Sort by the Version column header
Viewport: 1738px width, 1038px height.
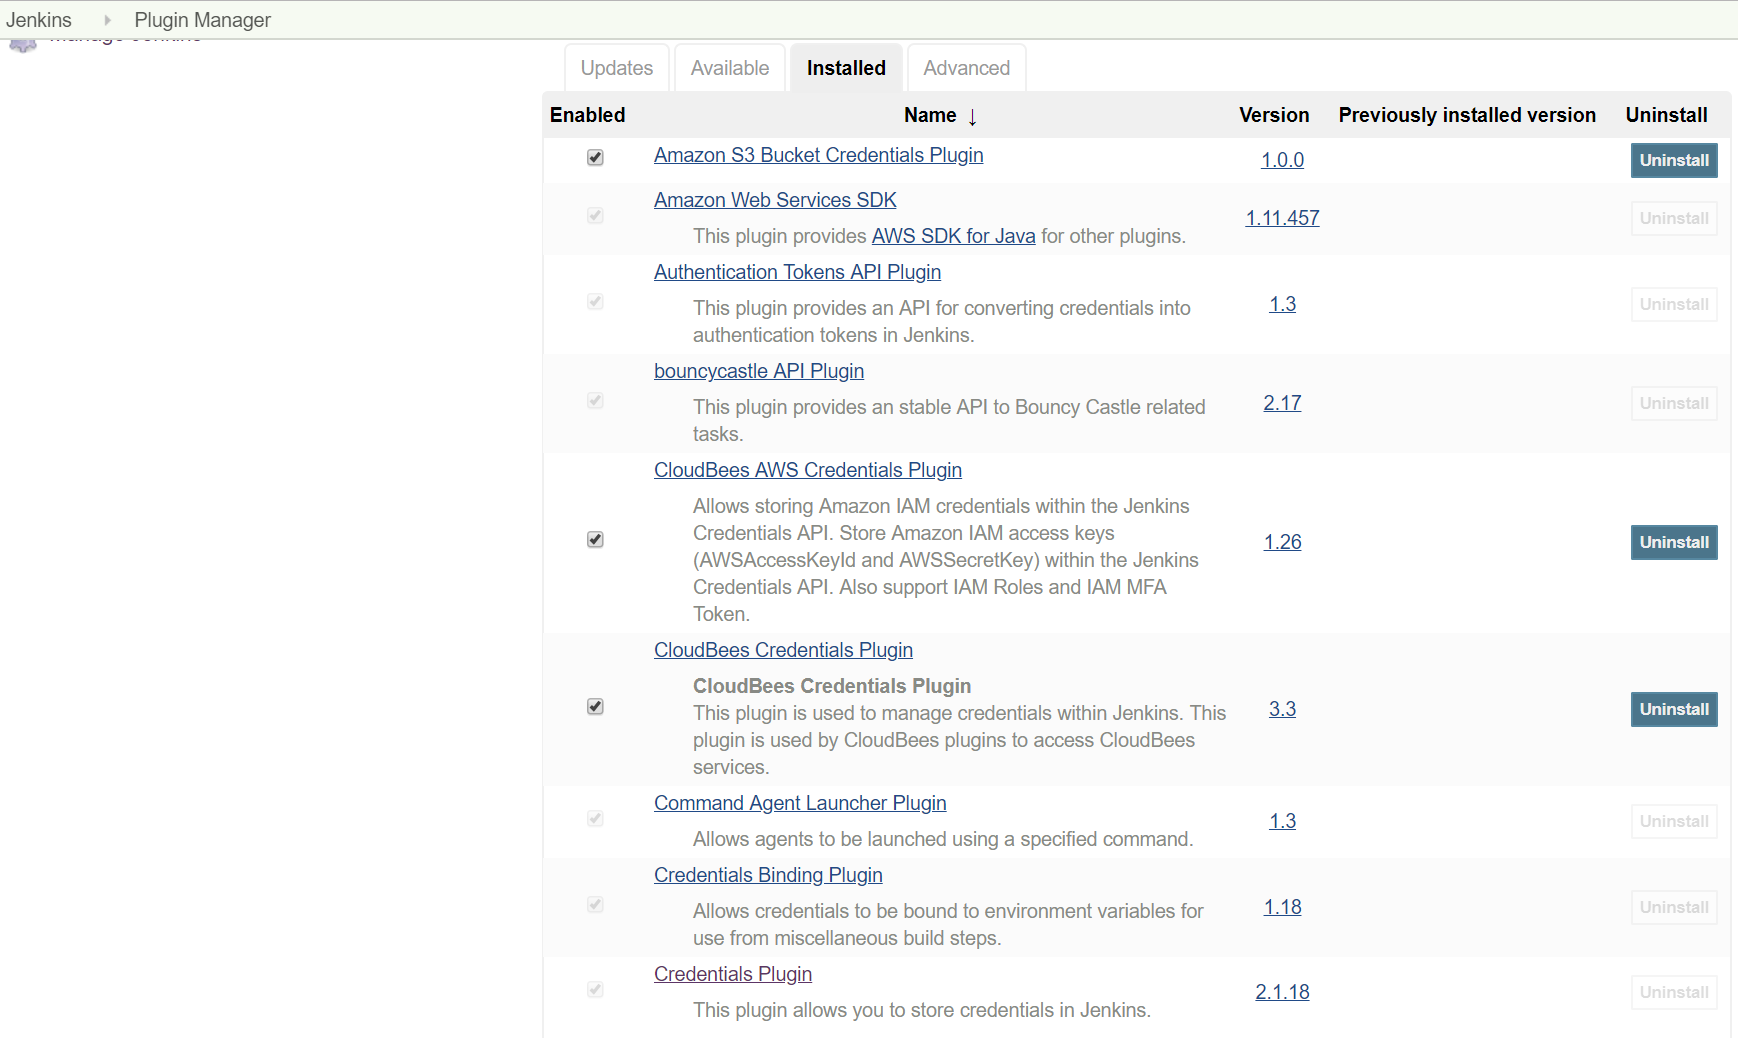tap(1274, 115)
